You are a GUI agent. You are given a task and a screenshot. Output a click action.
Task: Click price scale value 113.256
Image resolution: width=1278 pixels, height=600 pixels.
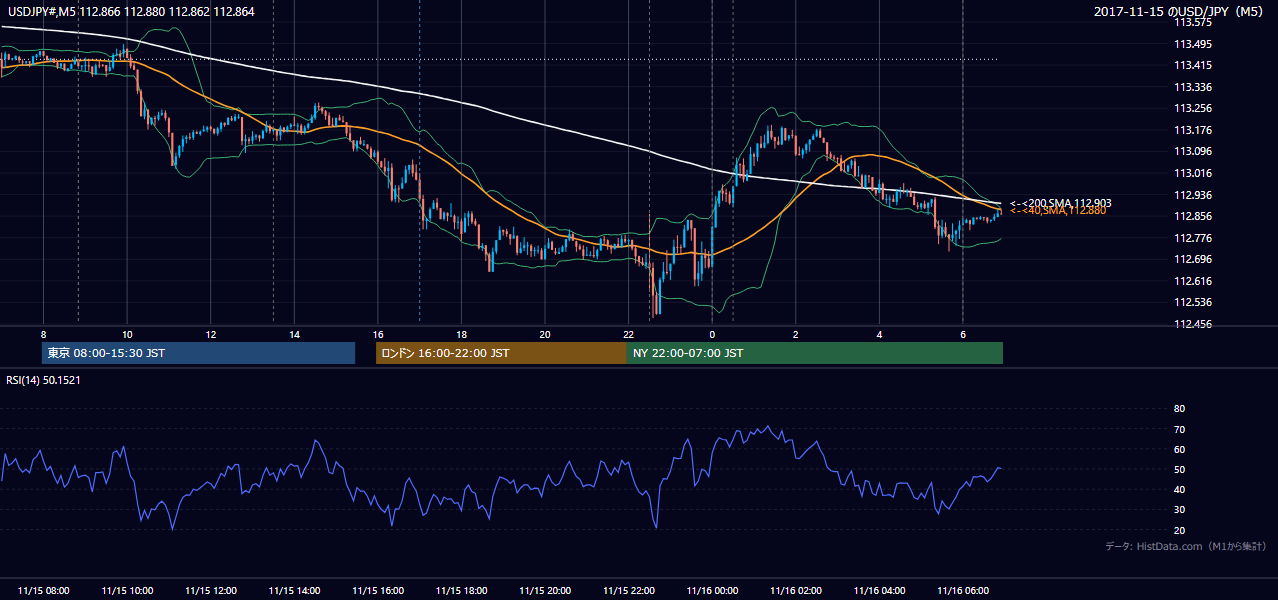(1193, 109)
